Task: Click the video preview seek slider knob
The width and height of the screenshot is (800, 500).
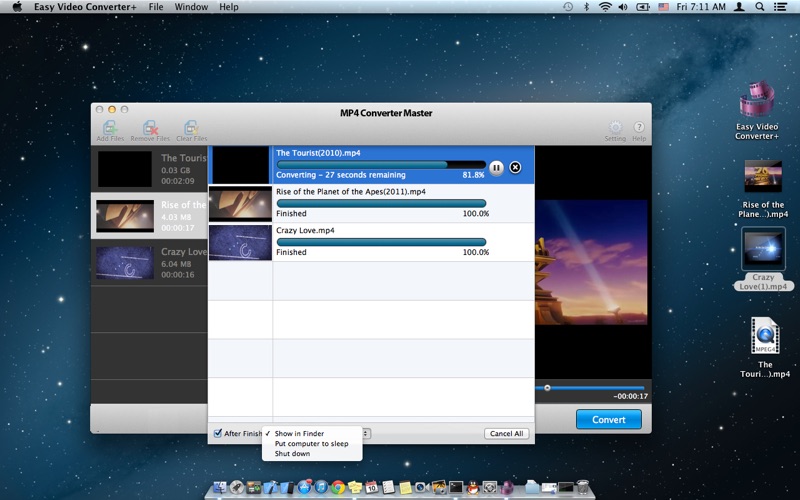Action: pyautogui.click(x=547, y=388)
